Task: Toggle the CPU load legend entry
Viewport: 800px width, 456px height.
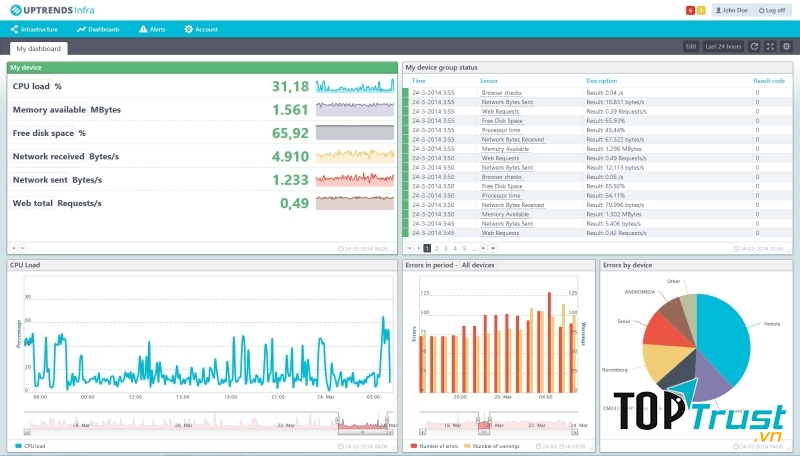Action: (x=34, y=445)
